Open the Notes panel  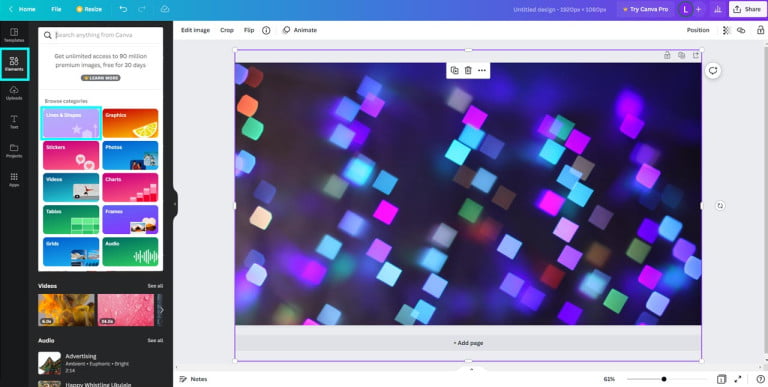coord(193,379)
